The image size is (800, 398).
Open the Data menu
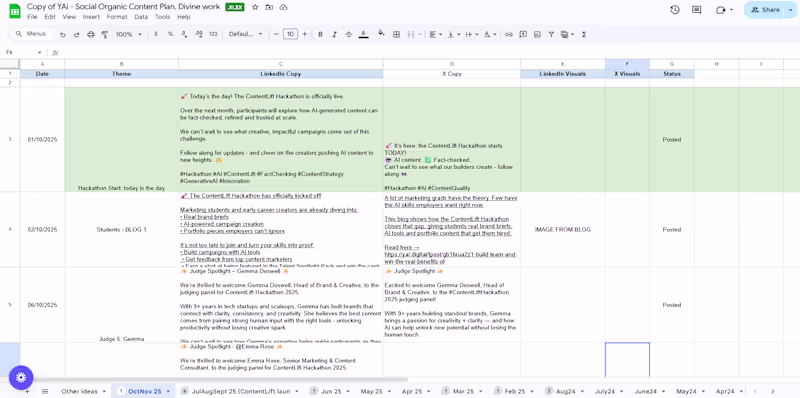click(141, 17)
